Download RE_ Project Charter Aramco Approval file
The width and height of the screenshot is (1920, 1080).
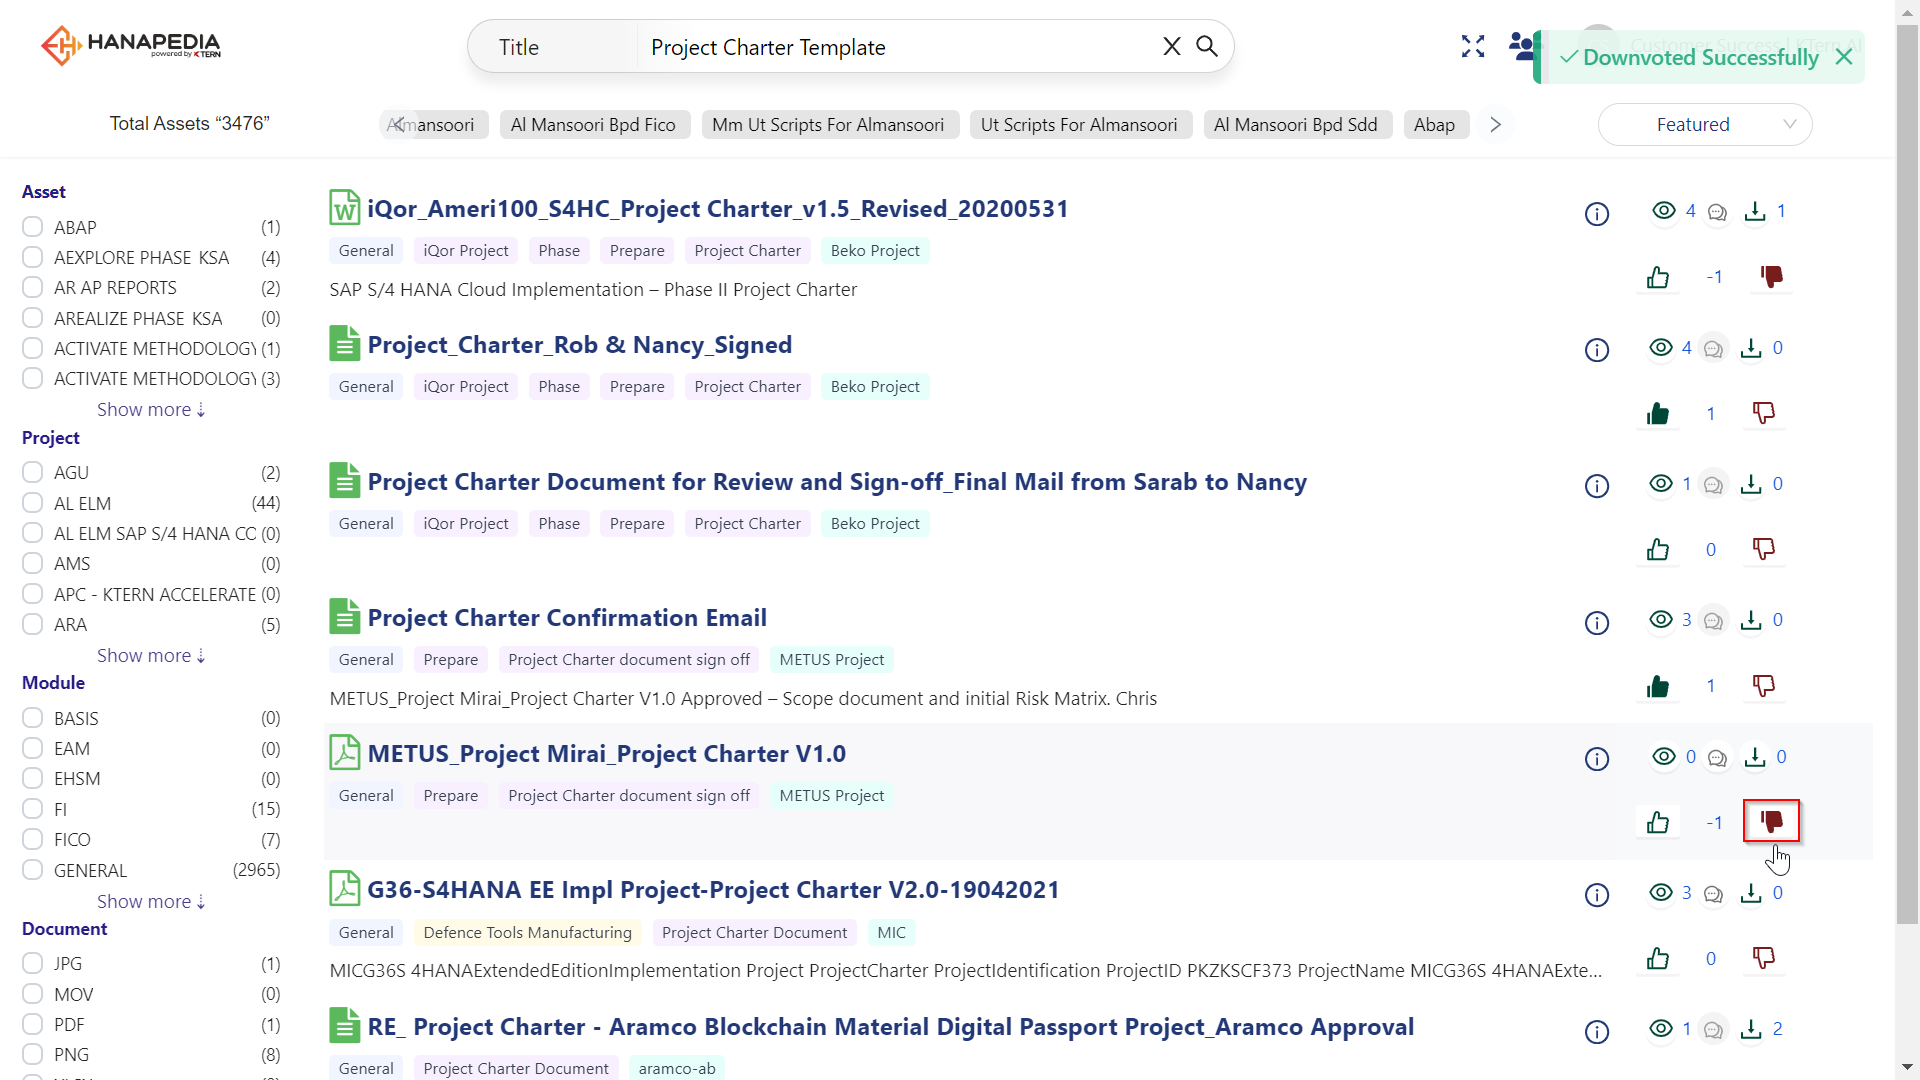(1751, 1029)
